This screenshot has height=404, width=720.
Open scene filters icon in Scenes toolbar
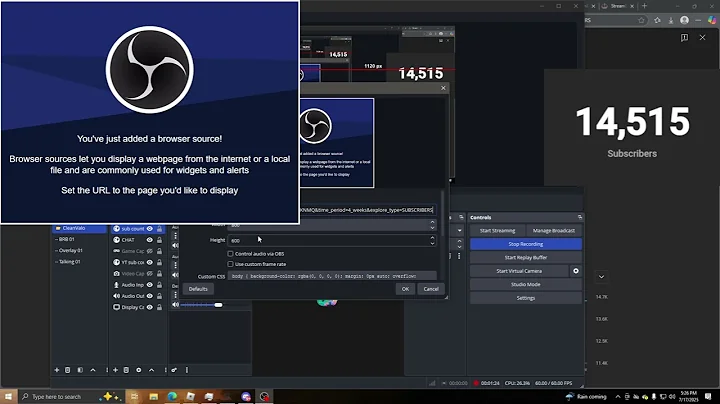80,370
